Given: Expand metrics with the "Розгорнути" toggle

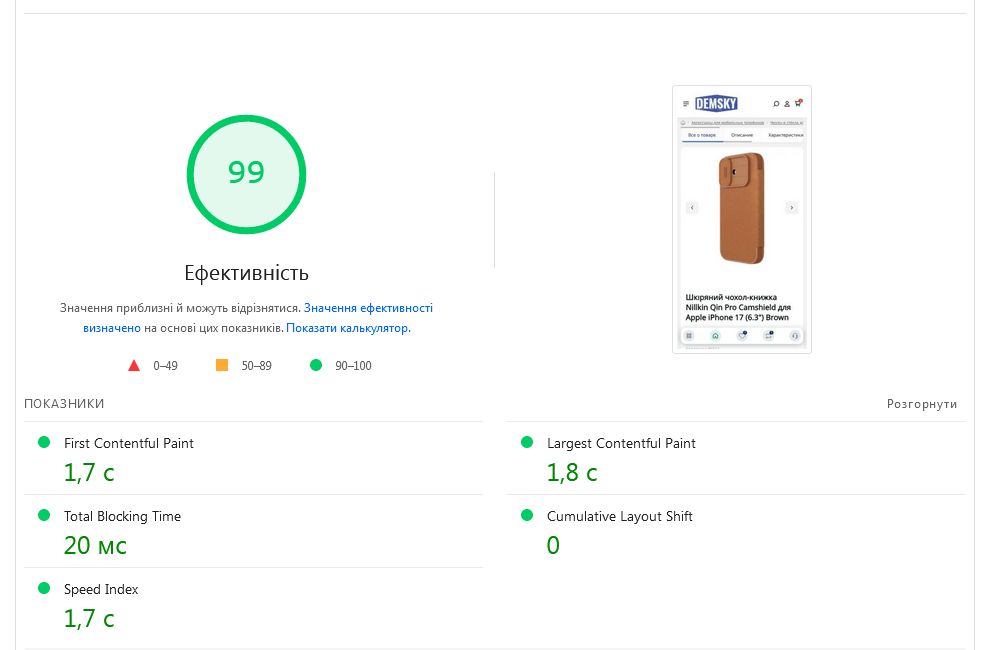Looking at the screenshot, I should pyautogui.click(x=921, y=404).
